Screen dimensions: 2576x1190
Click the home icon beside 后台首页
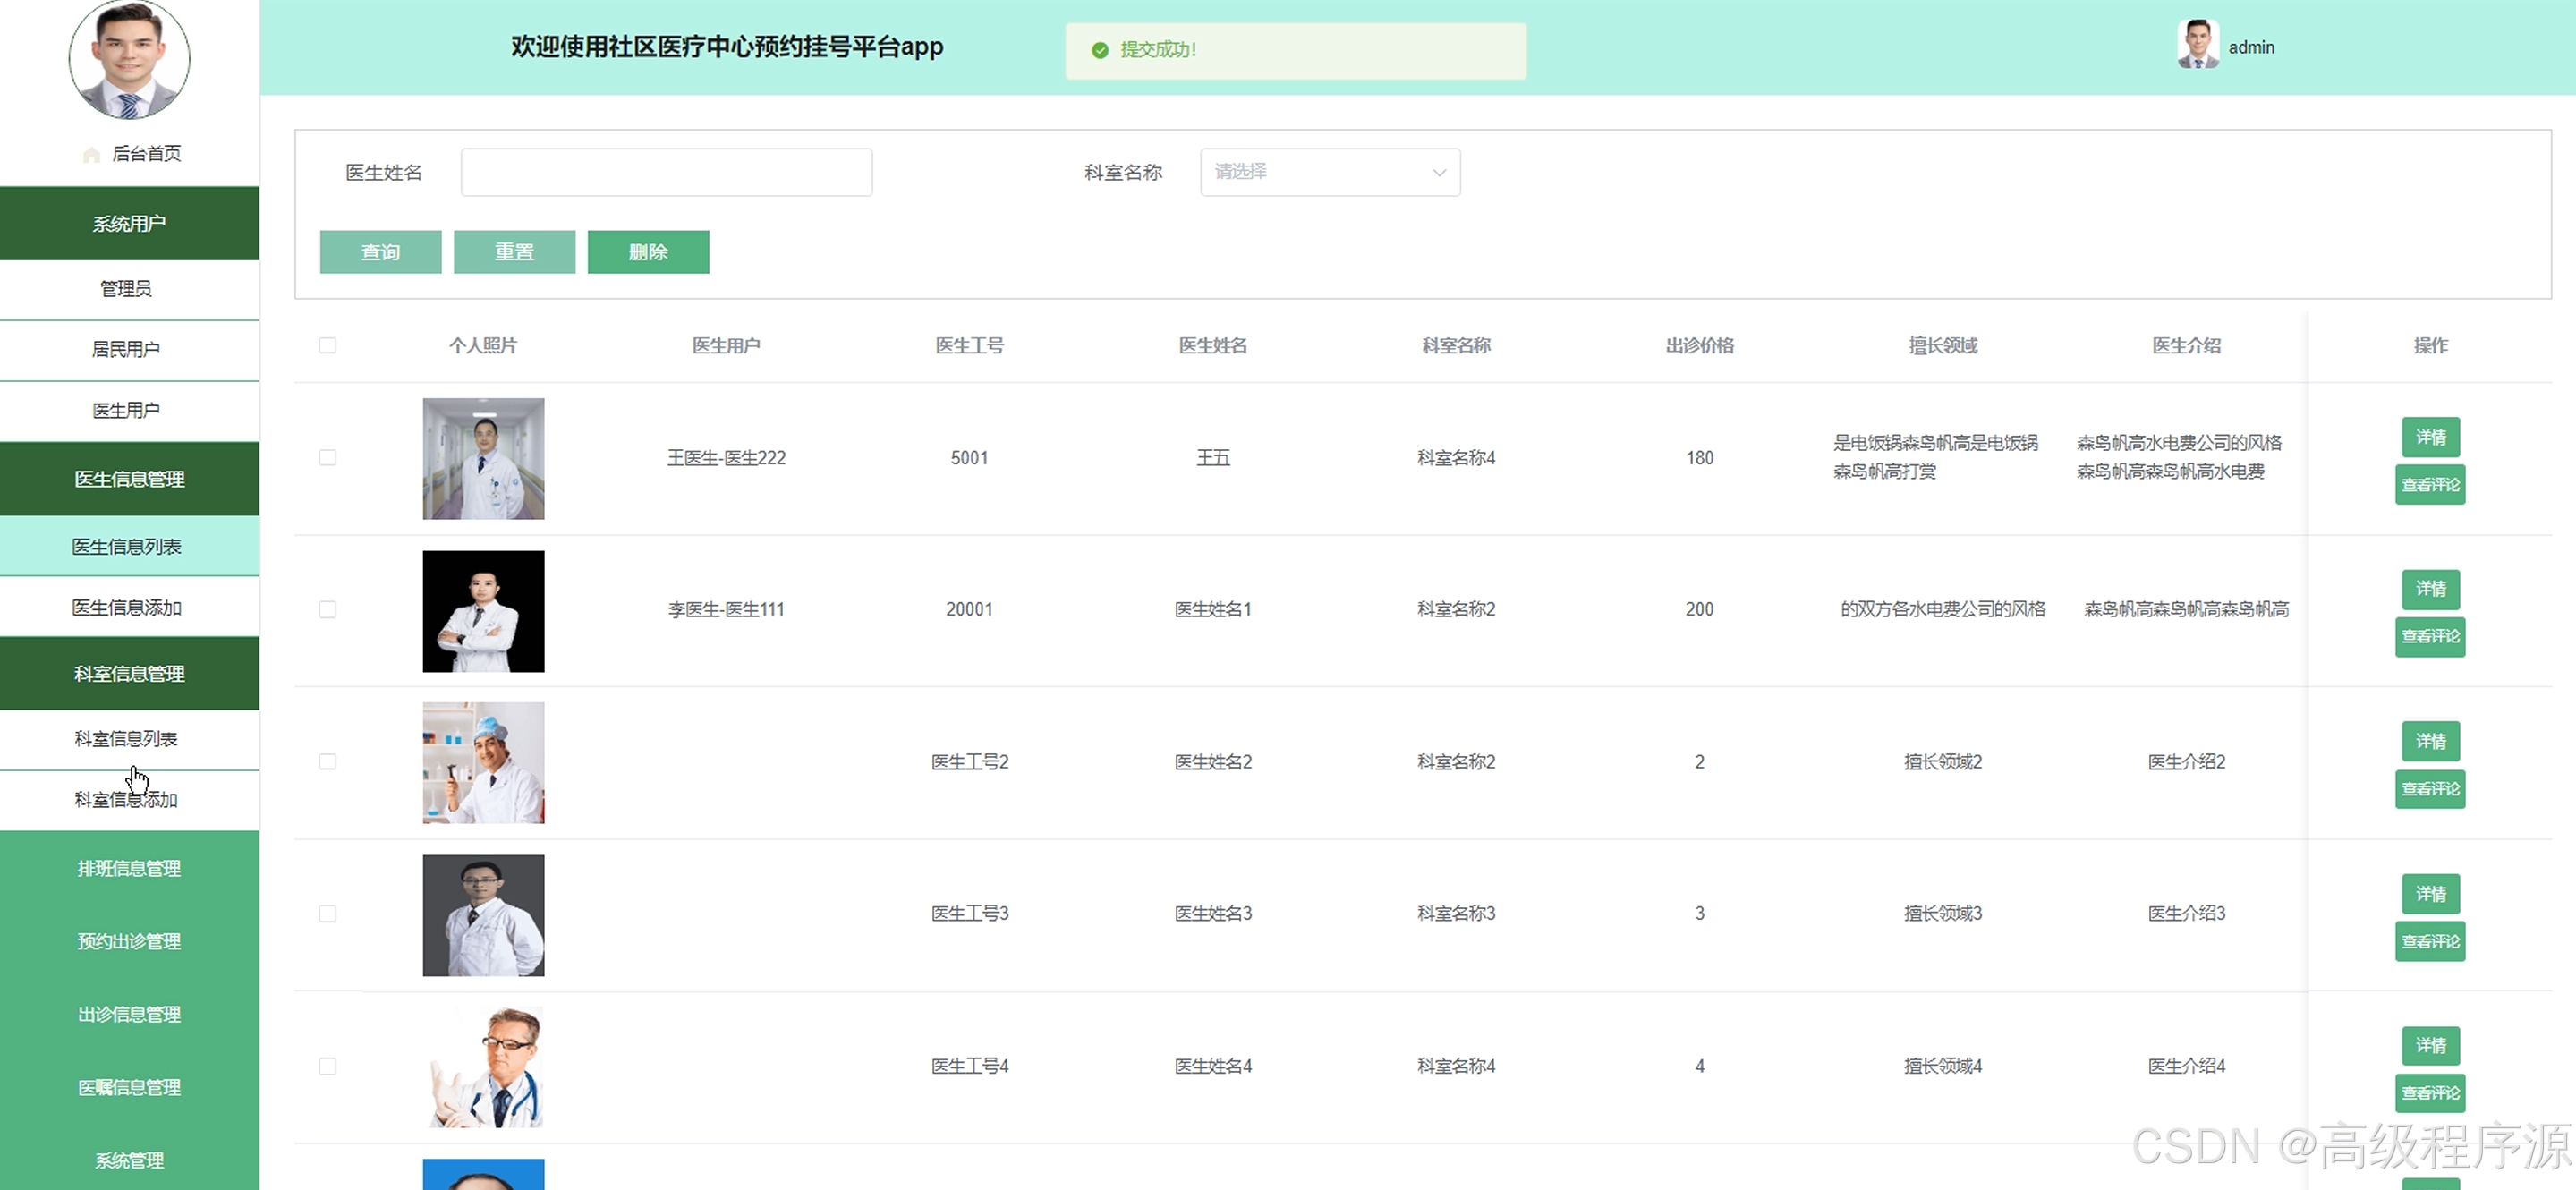pyautogui.click(x=91, y=154)
